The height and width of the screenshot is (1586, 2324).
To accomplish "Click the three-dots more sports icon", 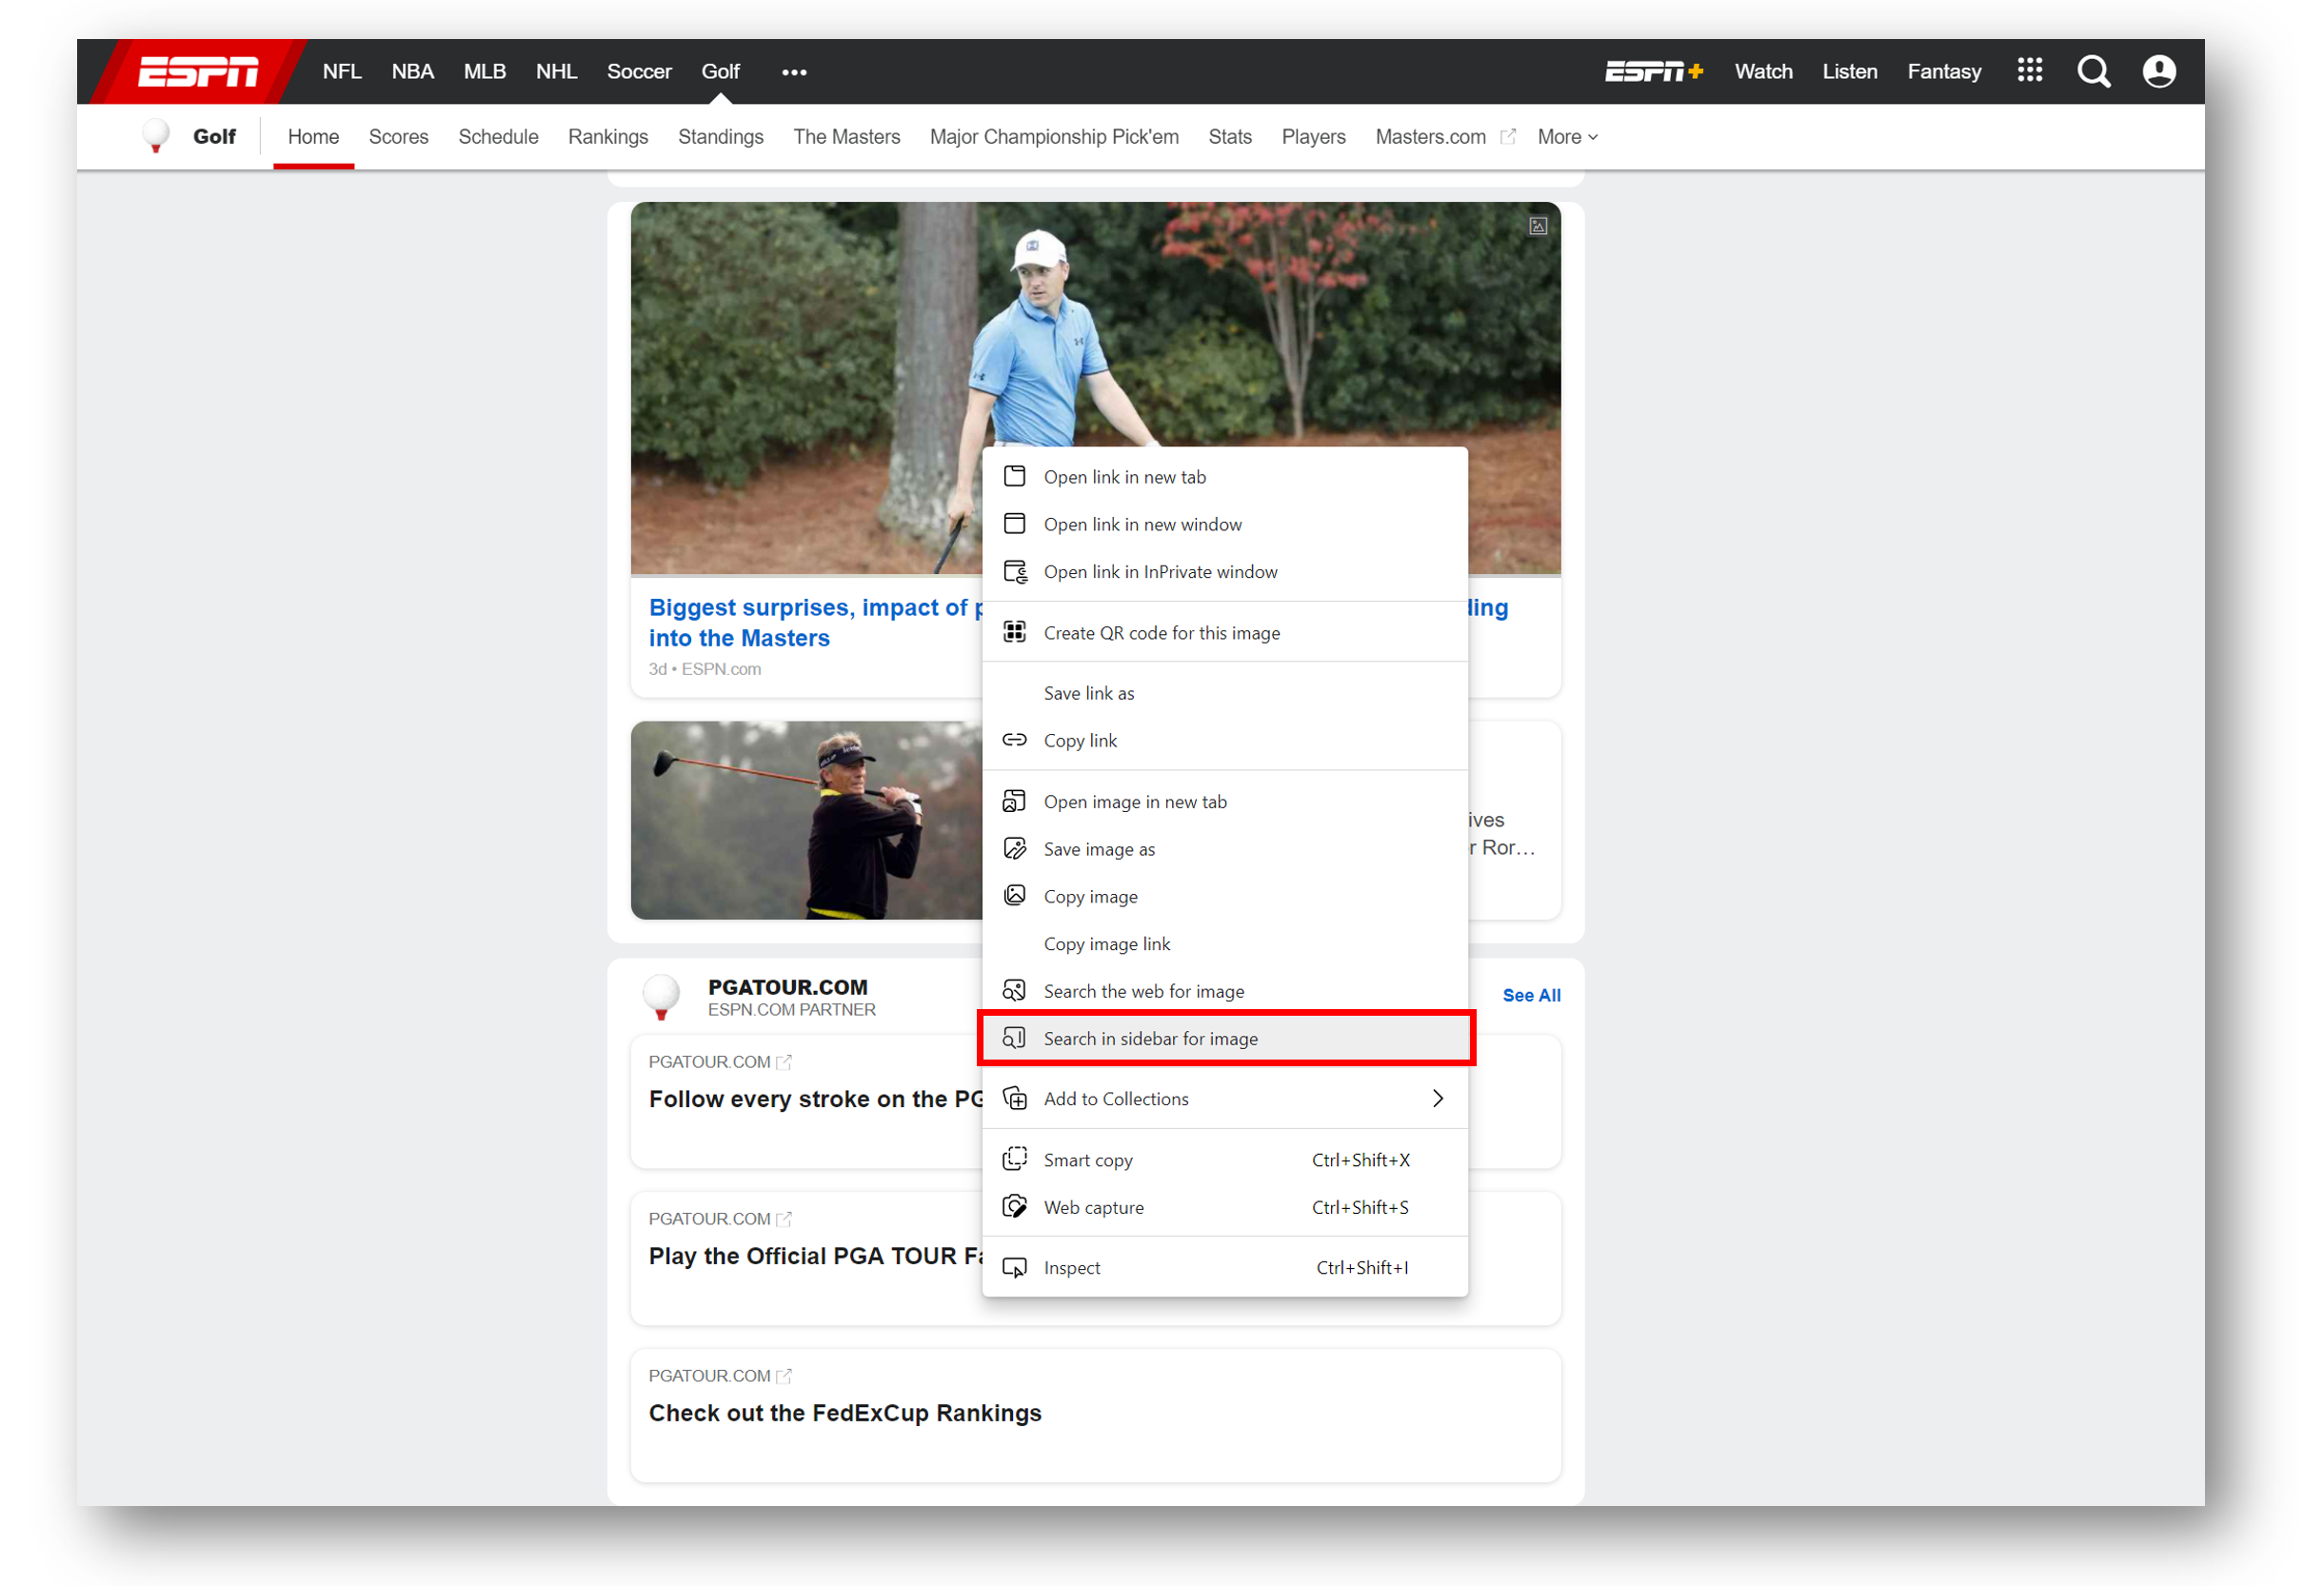I will (794, 72).
